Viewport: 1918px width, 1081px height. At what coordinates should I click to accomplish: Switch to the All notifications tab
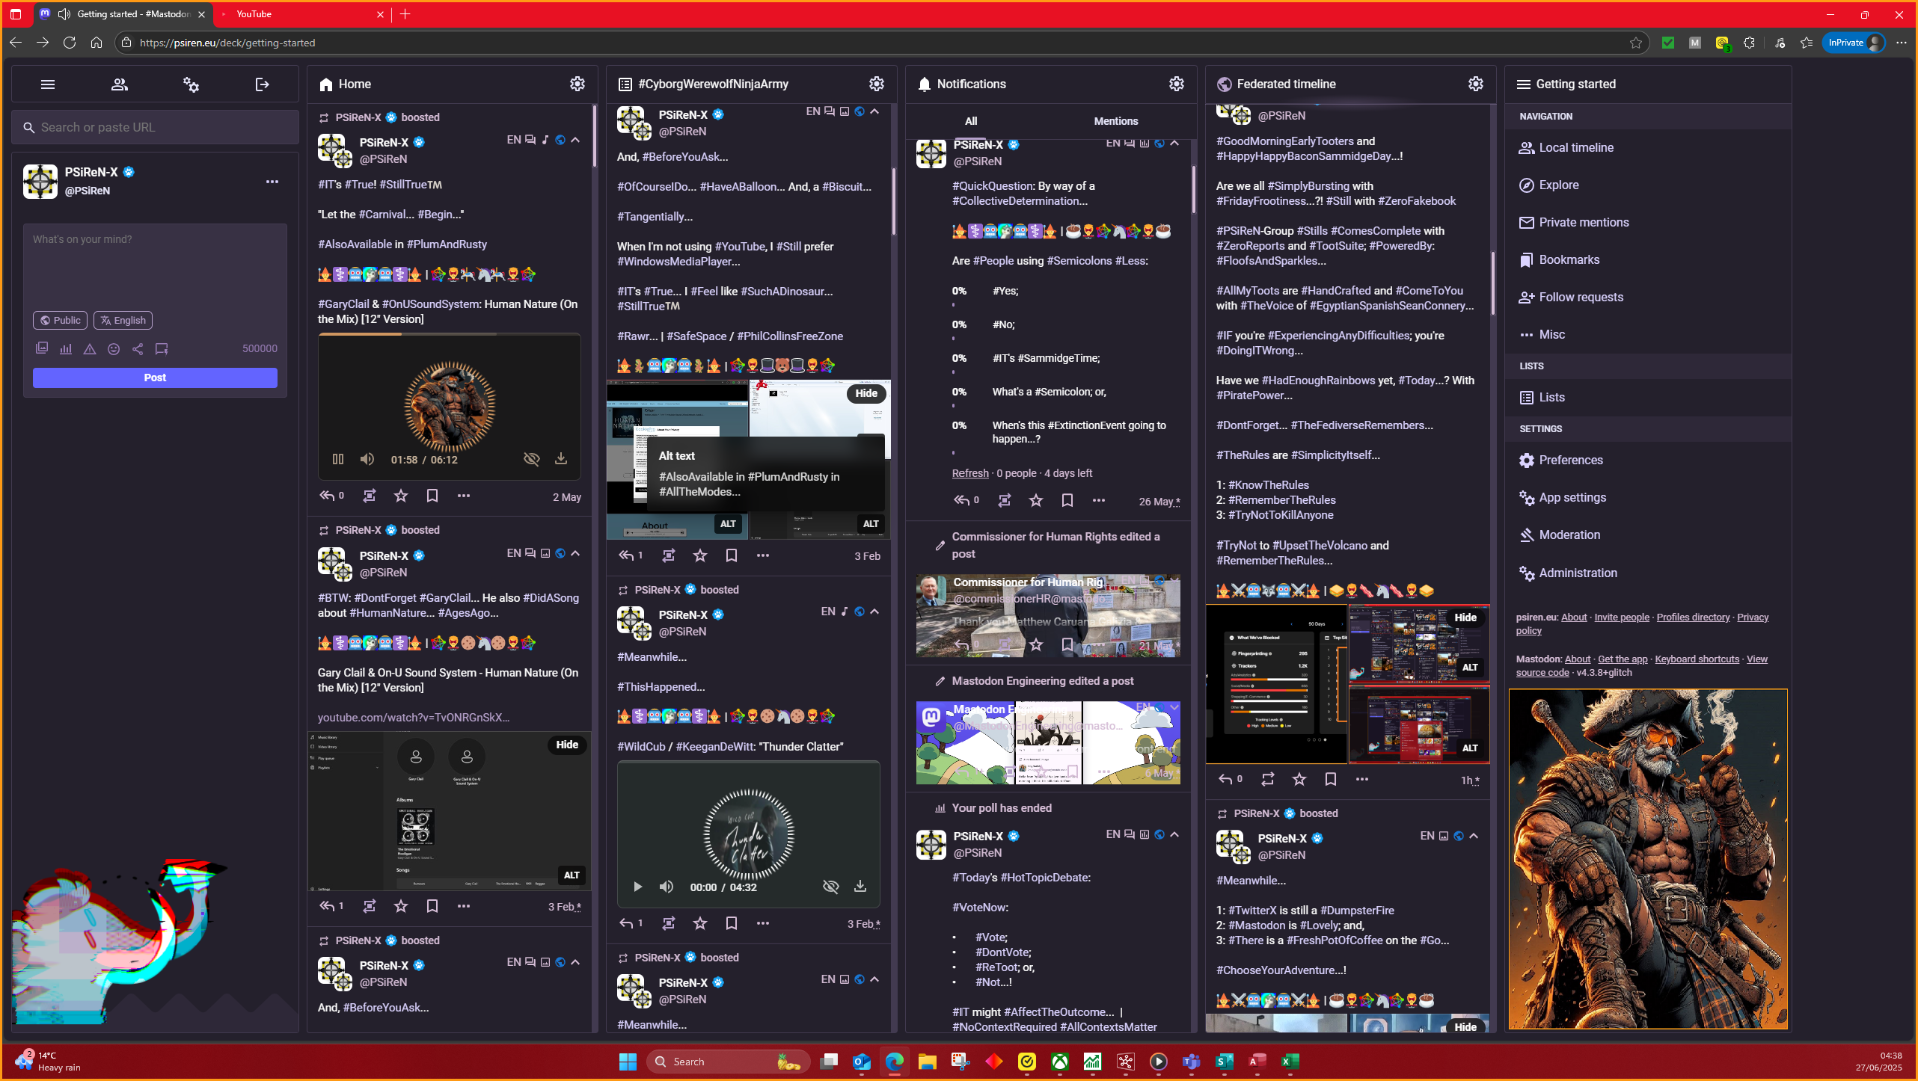(x=971, y=121)
